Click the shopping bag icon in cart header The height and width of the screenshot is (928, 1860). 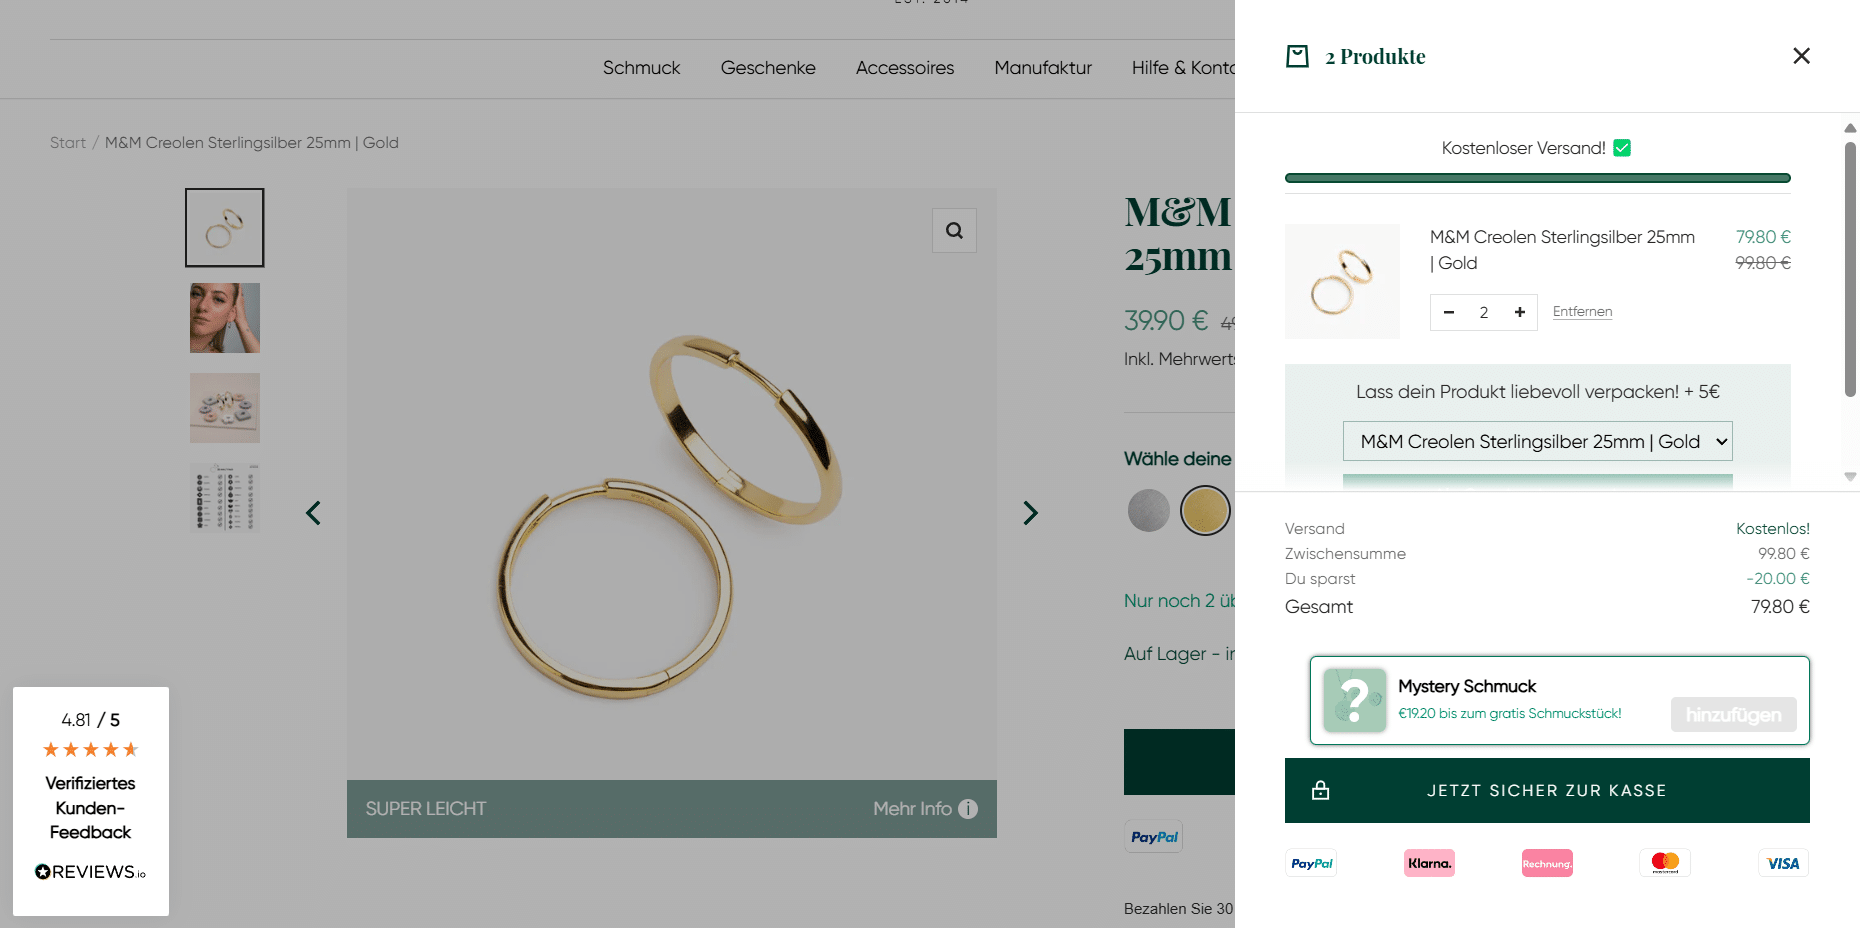pos(1297,56)
